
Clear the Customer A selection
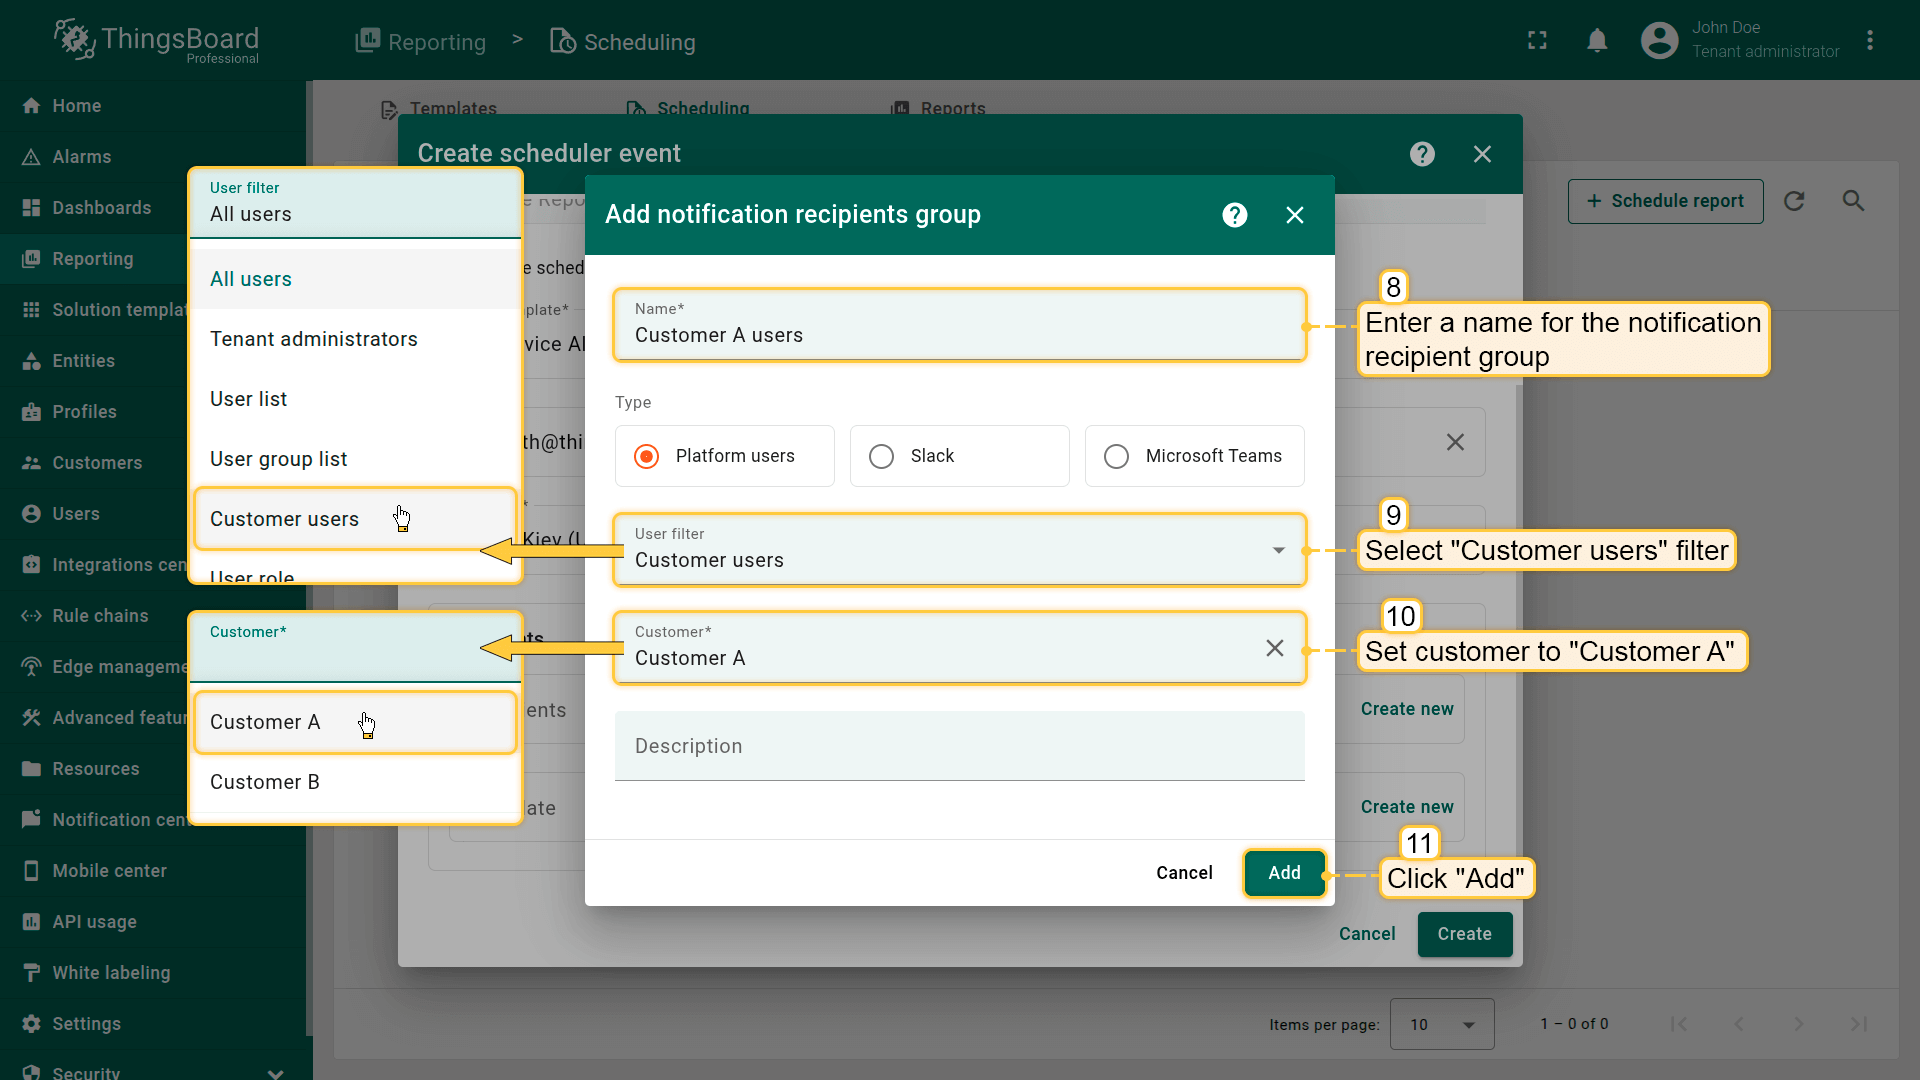point(1274,648)
